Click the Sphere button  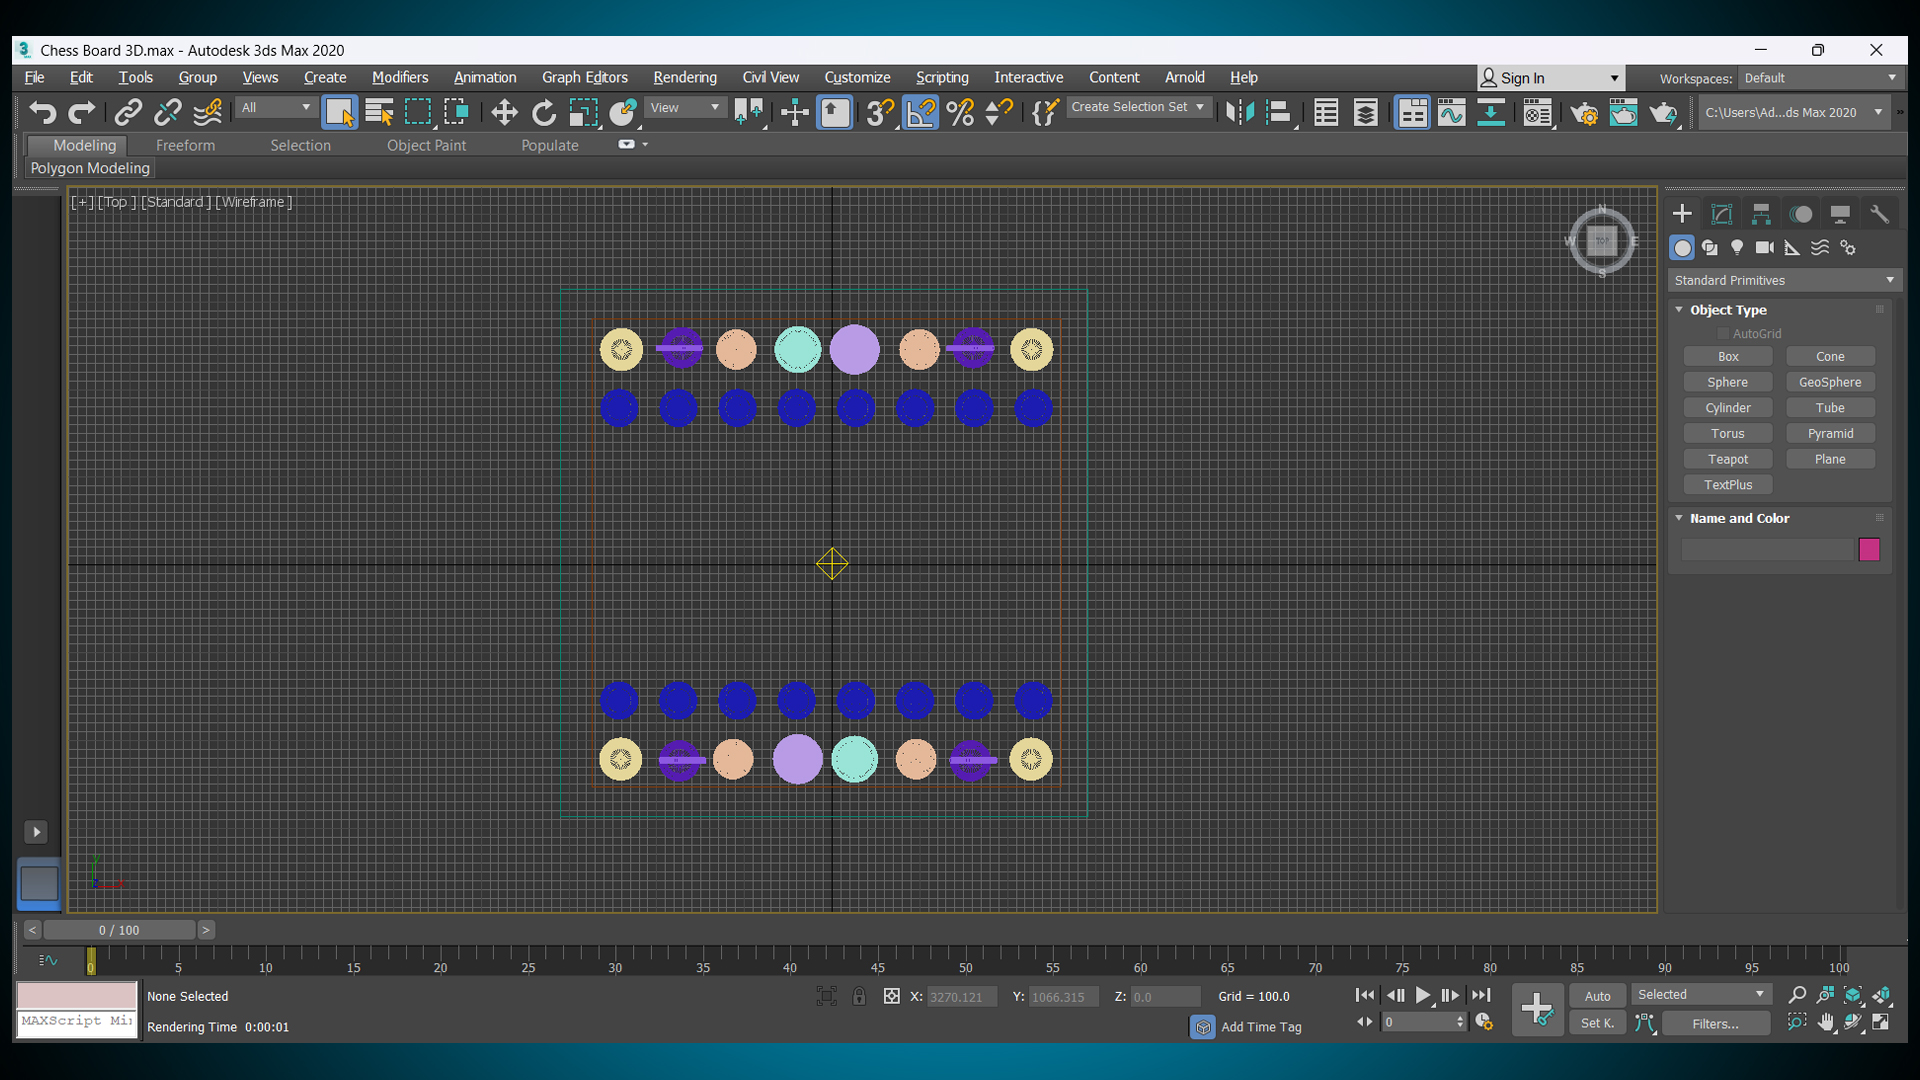click(x=1728, y=382)
